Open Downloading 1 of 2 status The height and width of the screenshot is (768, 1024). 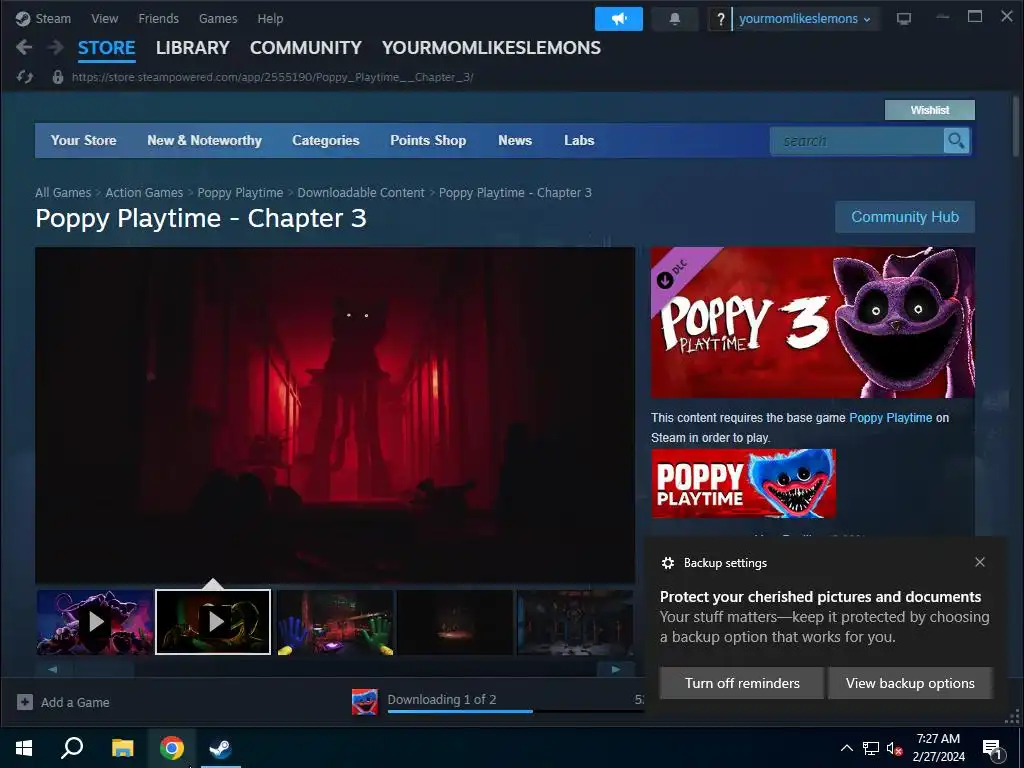(x=442, y=699)
